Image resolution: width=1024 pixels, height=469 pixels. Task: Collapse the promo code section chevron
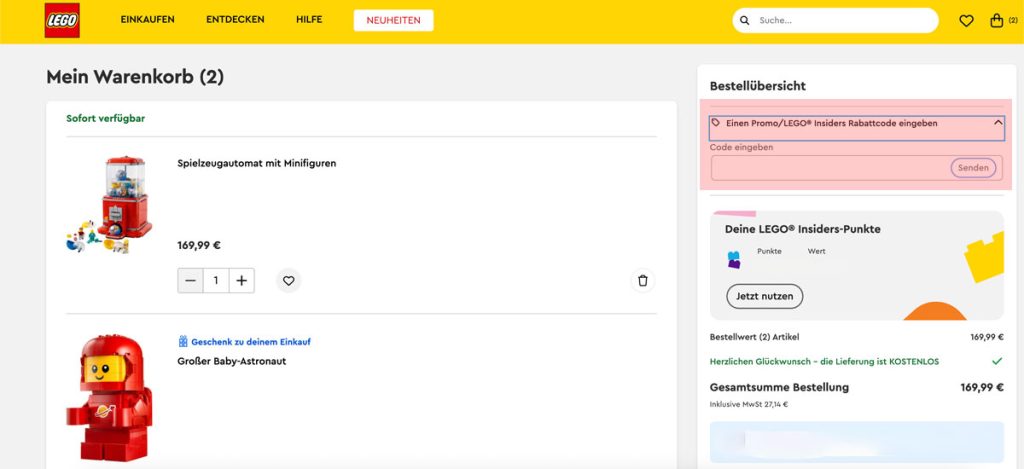[997, 123]
